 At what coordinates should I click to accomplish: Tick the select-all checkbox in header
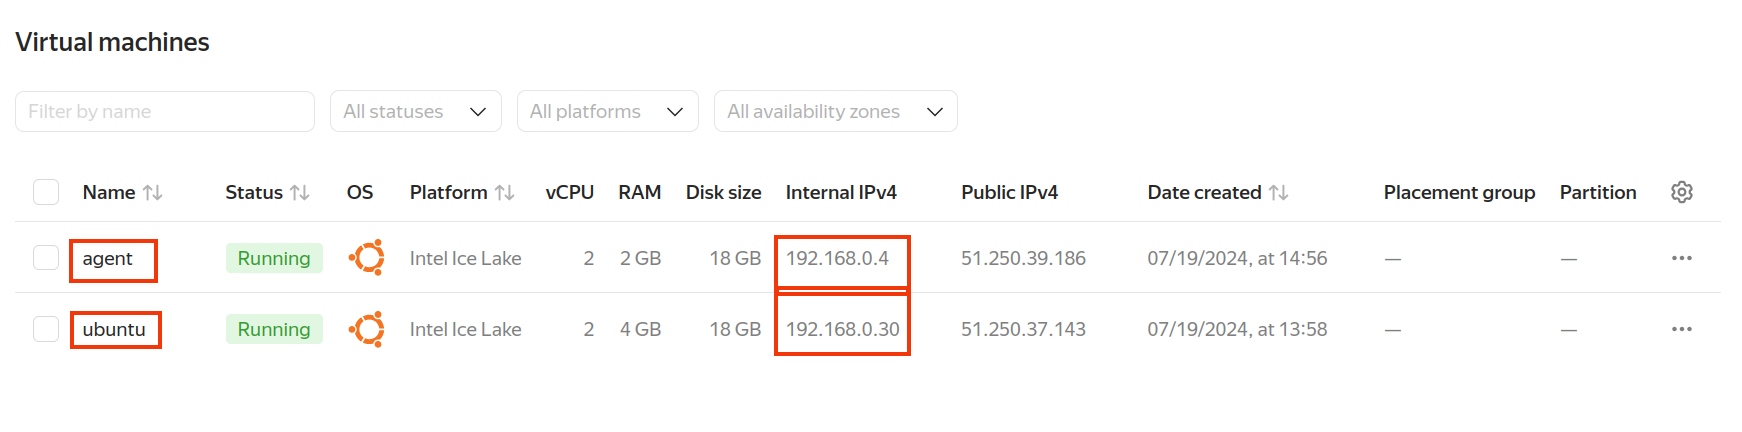46,192
